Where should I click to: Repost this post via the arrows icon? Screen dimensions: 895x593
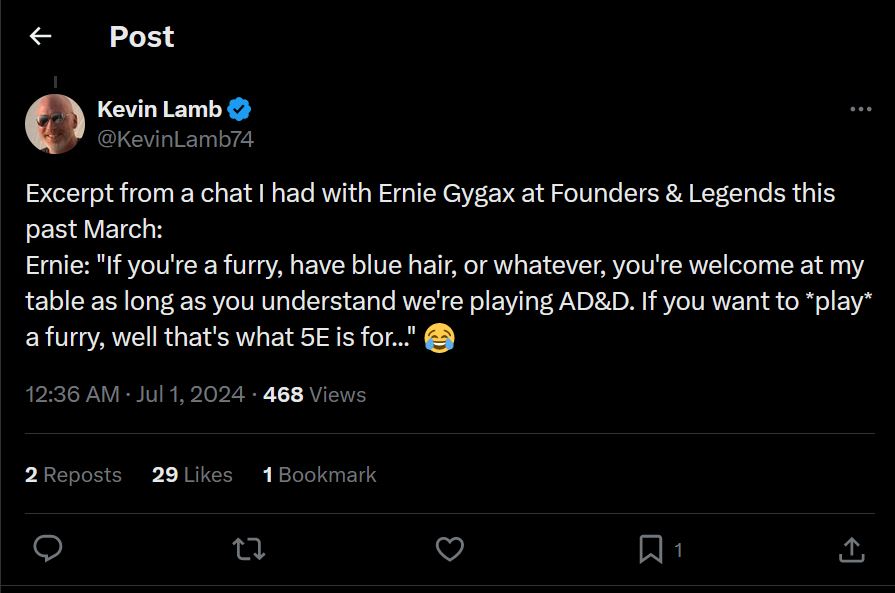249,548
